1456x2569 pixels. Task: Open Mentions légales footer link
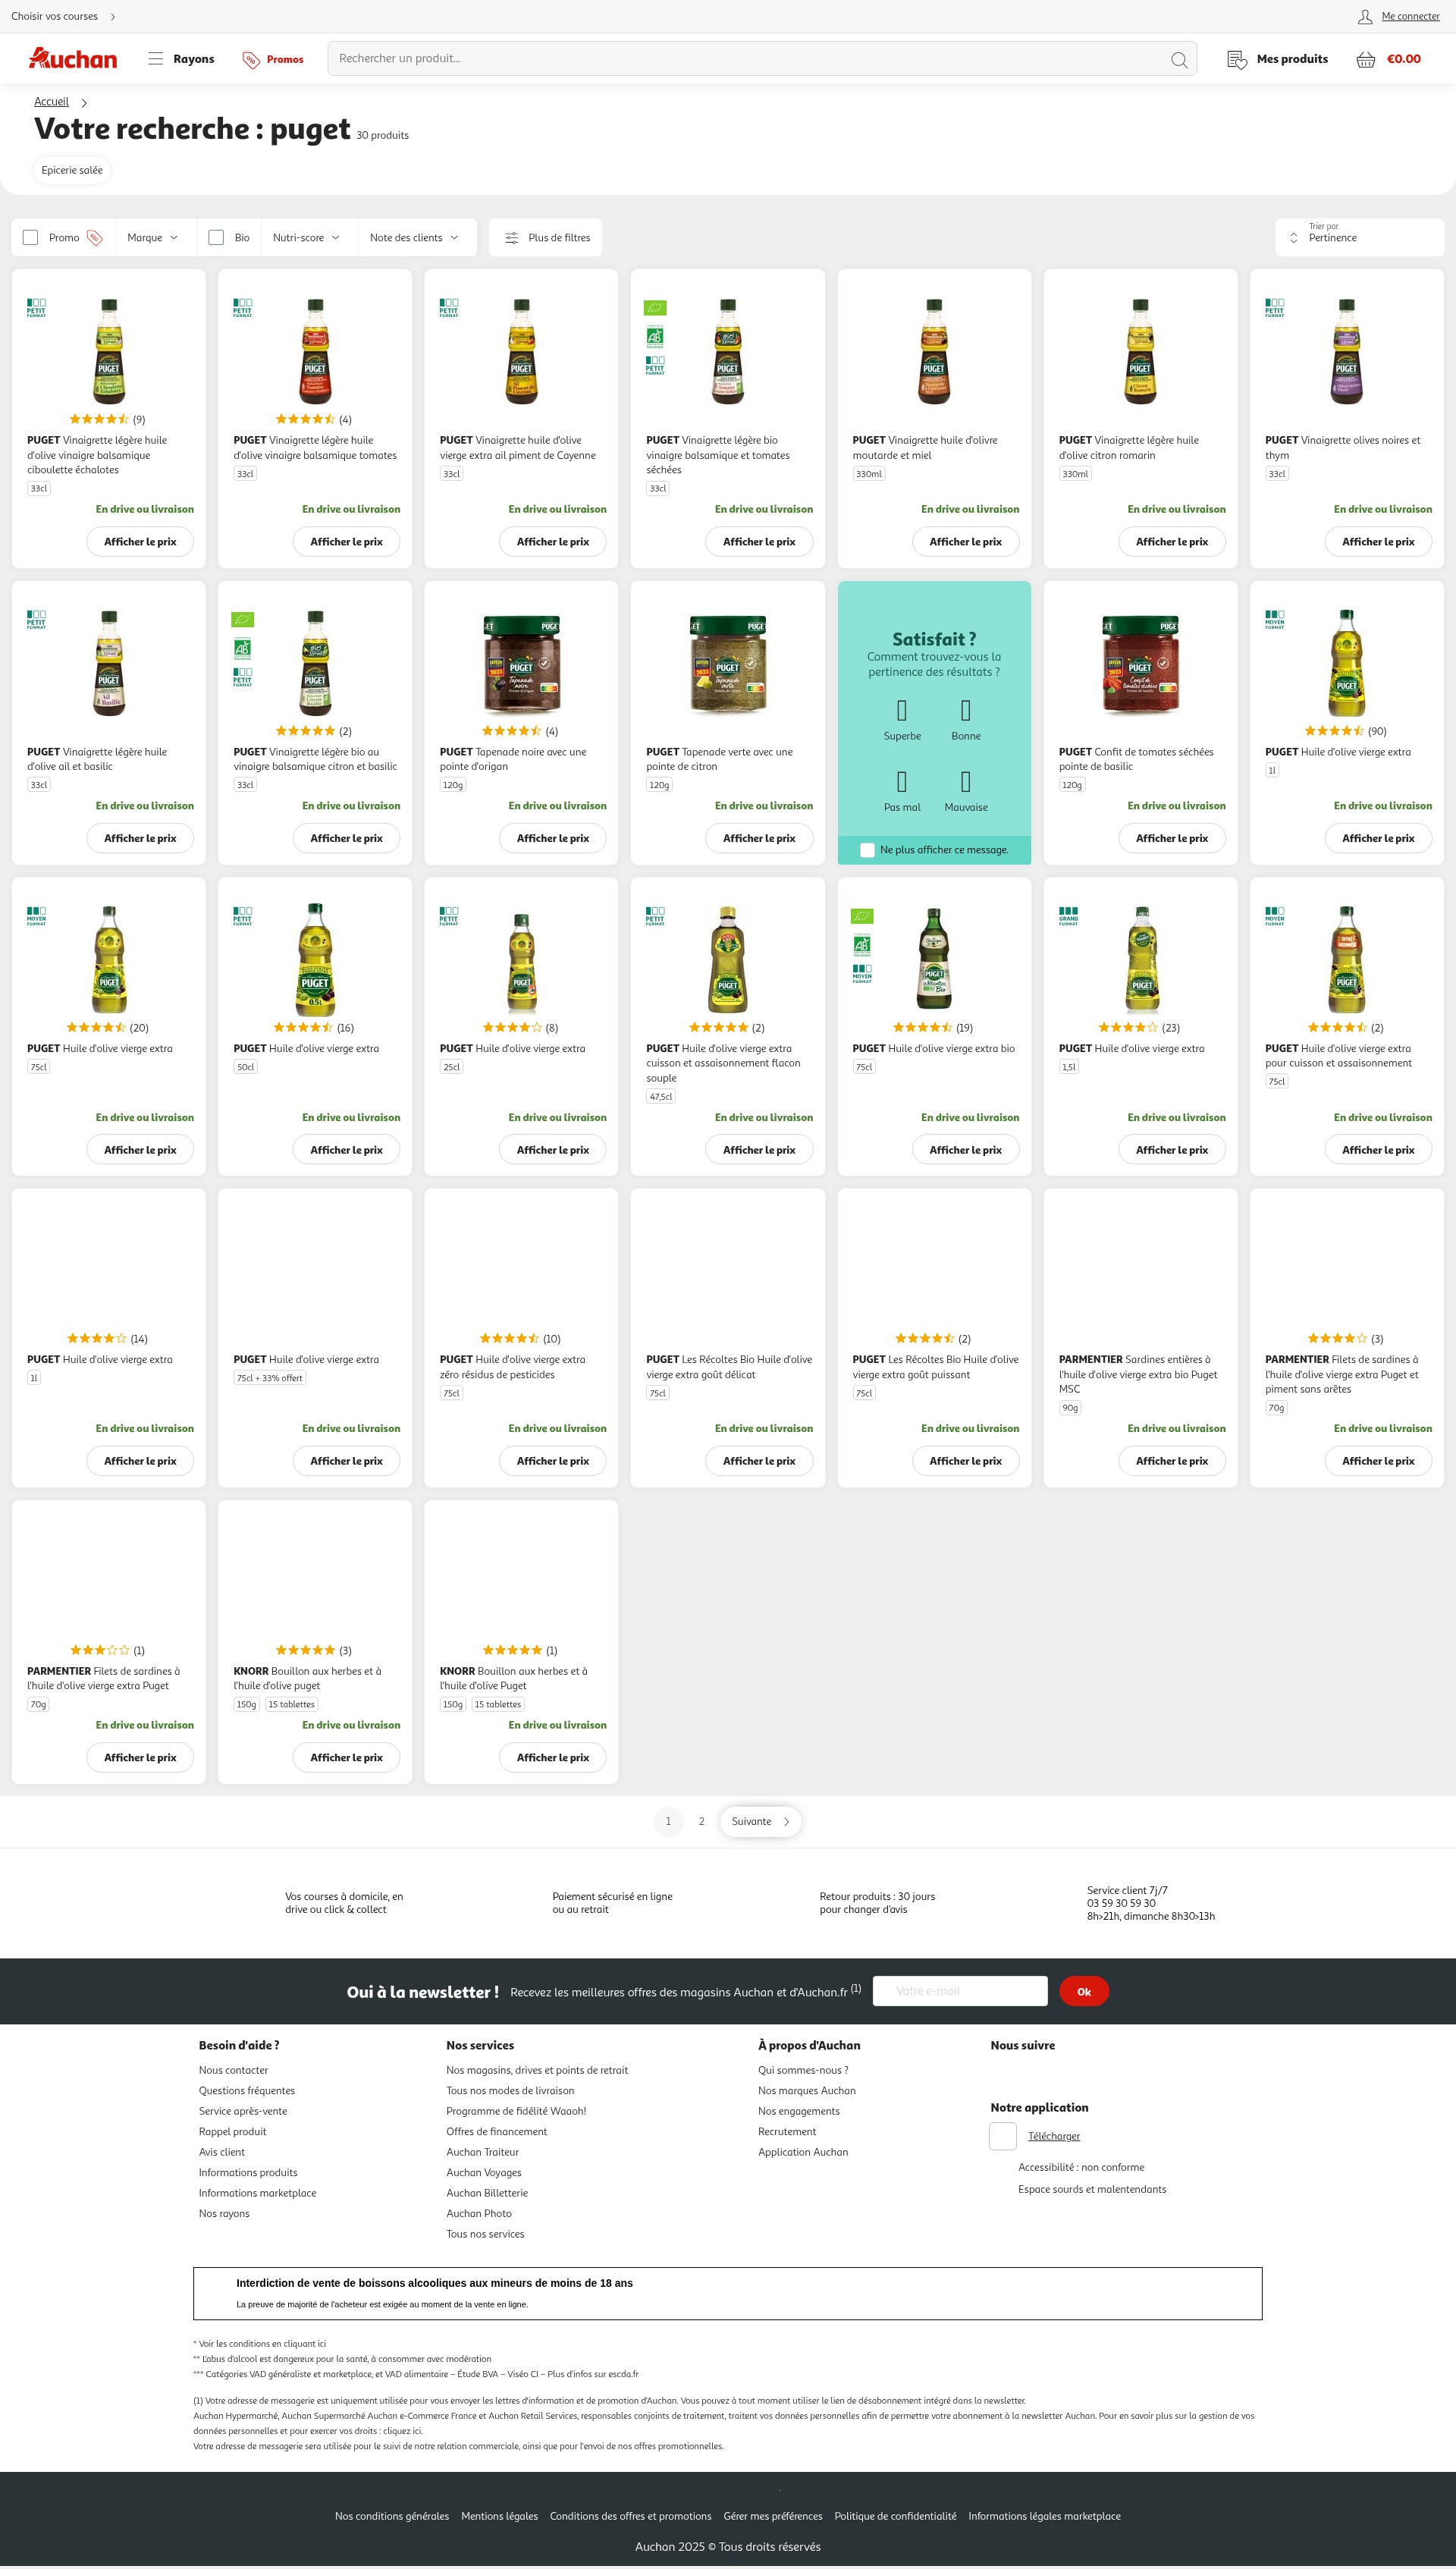click(499, 2516)
